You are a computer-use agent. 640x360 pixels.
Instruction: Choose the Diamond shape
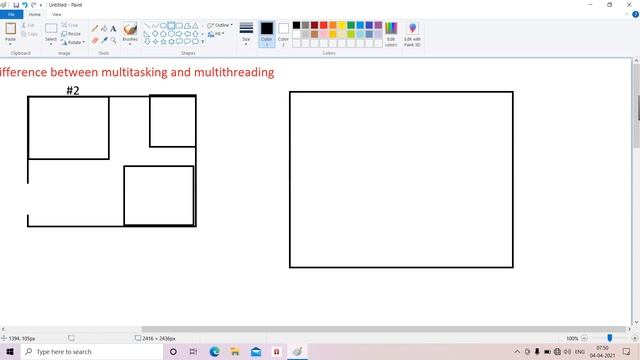coord(155,33)
